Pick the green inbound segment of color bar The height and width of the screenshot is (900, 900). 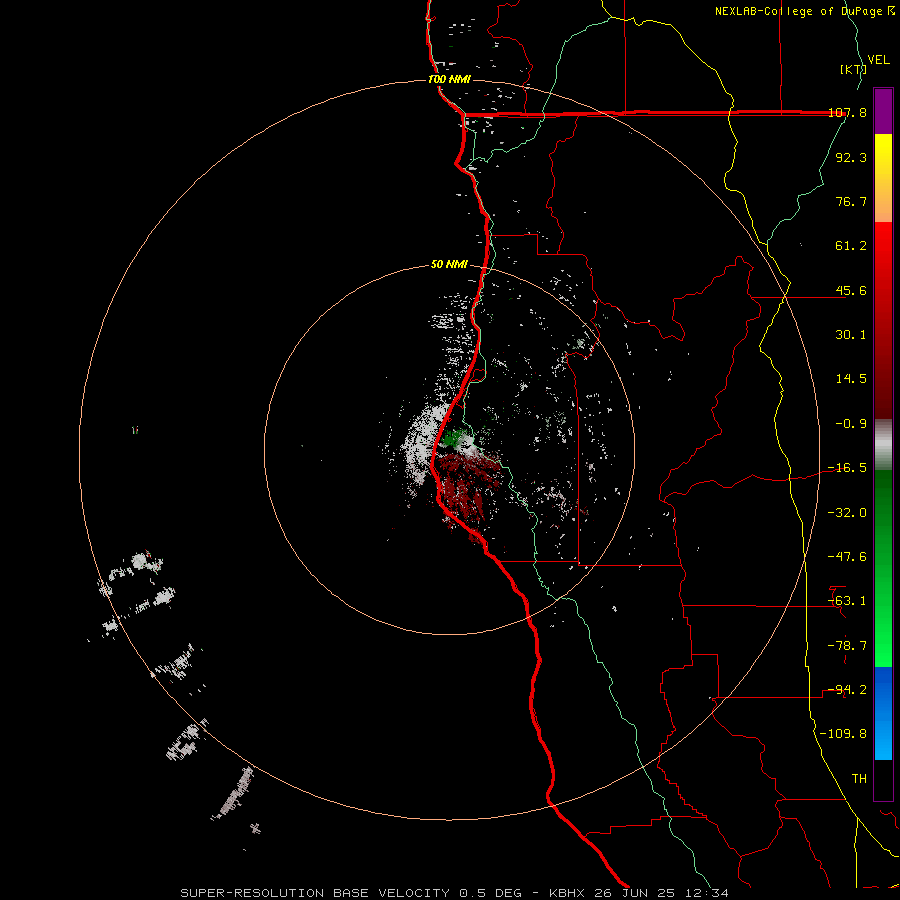(x=883, y=568)
